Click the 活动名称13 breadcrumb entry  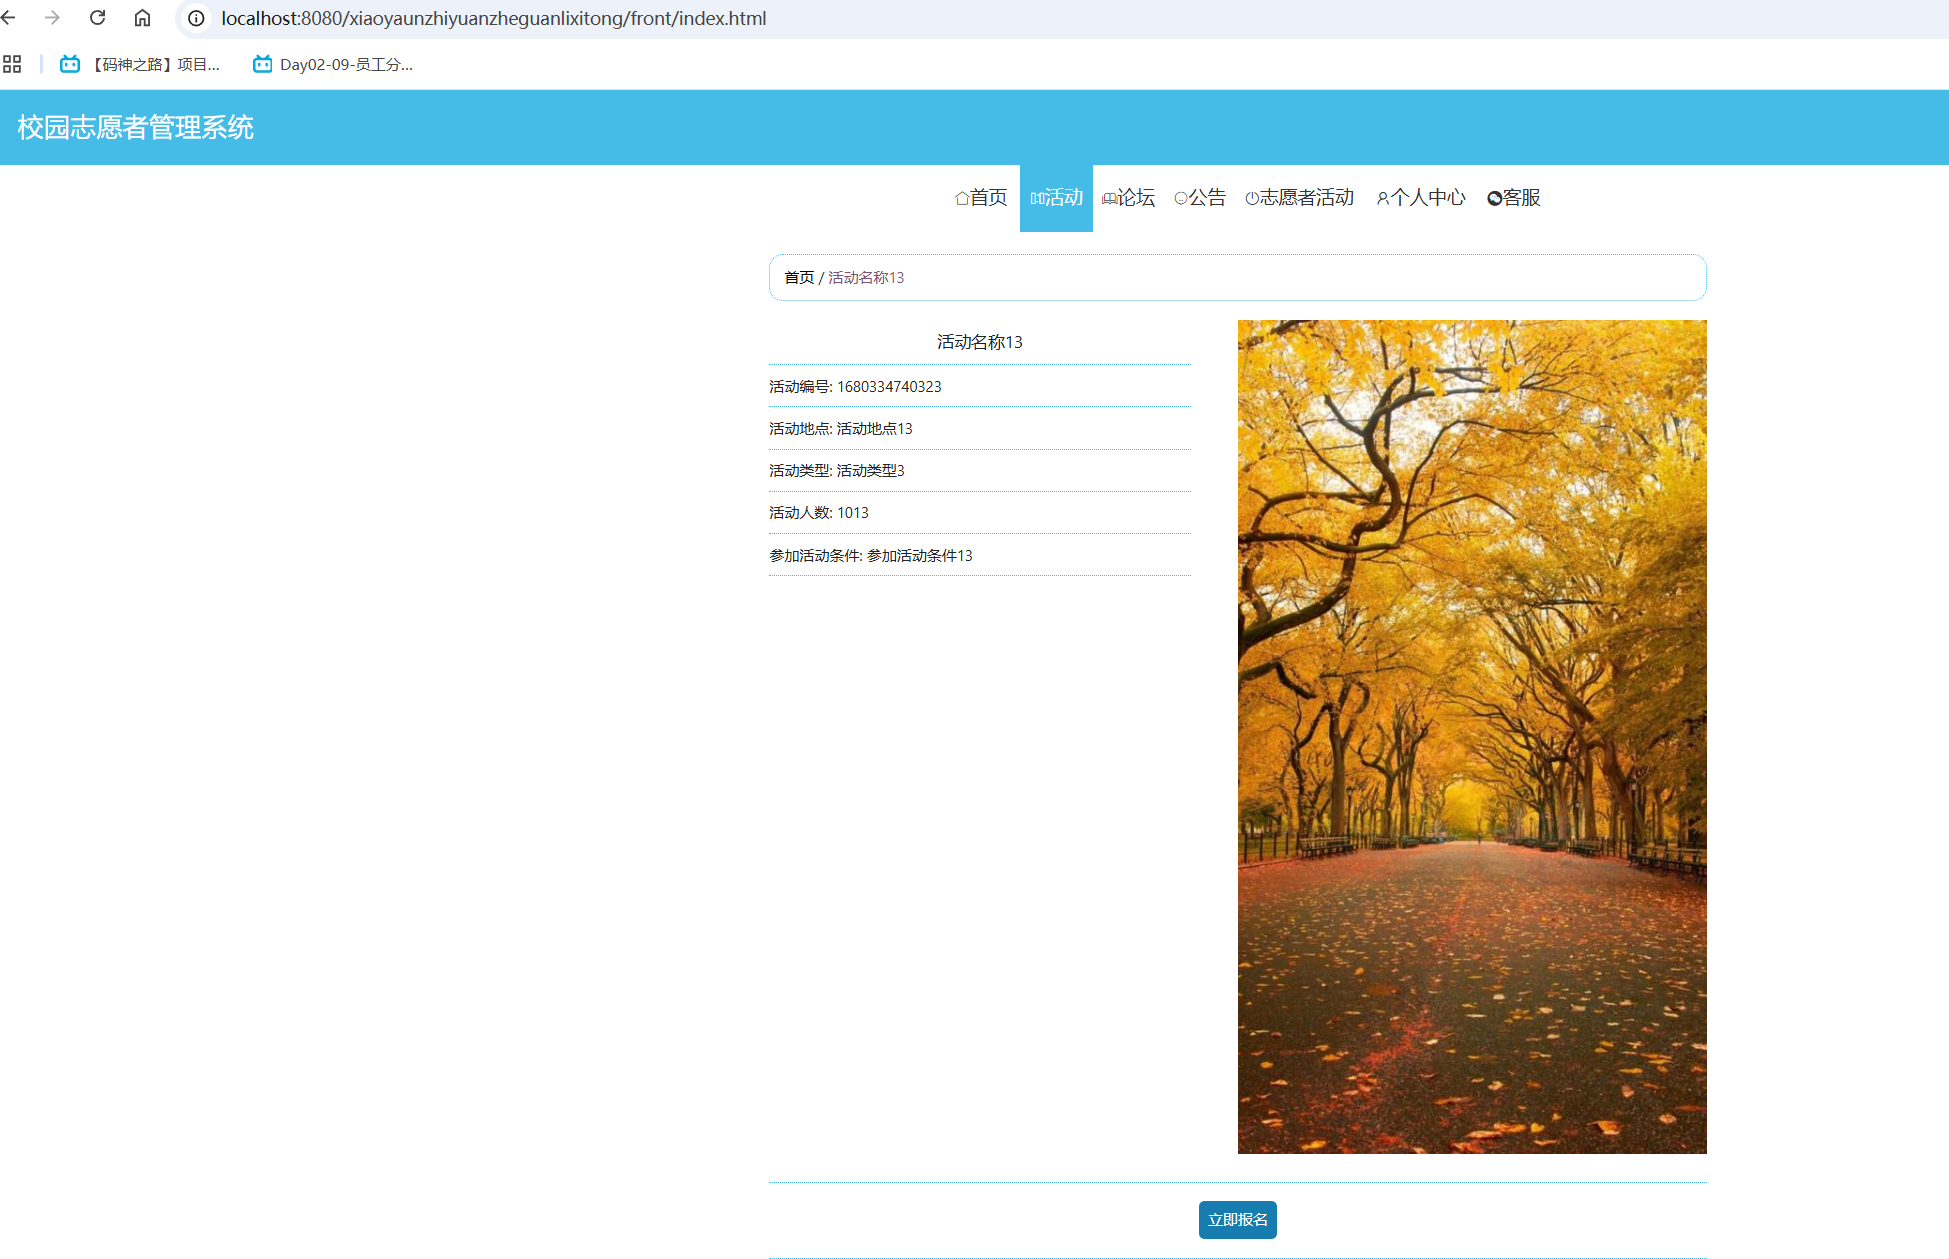click(x=866, y=277)
